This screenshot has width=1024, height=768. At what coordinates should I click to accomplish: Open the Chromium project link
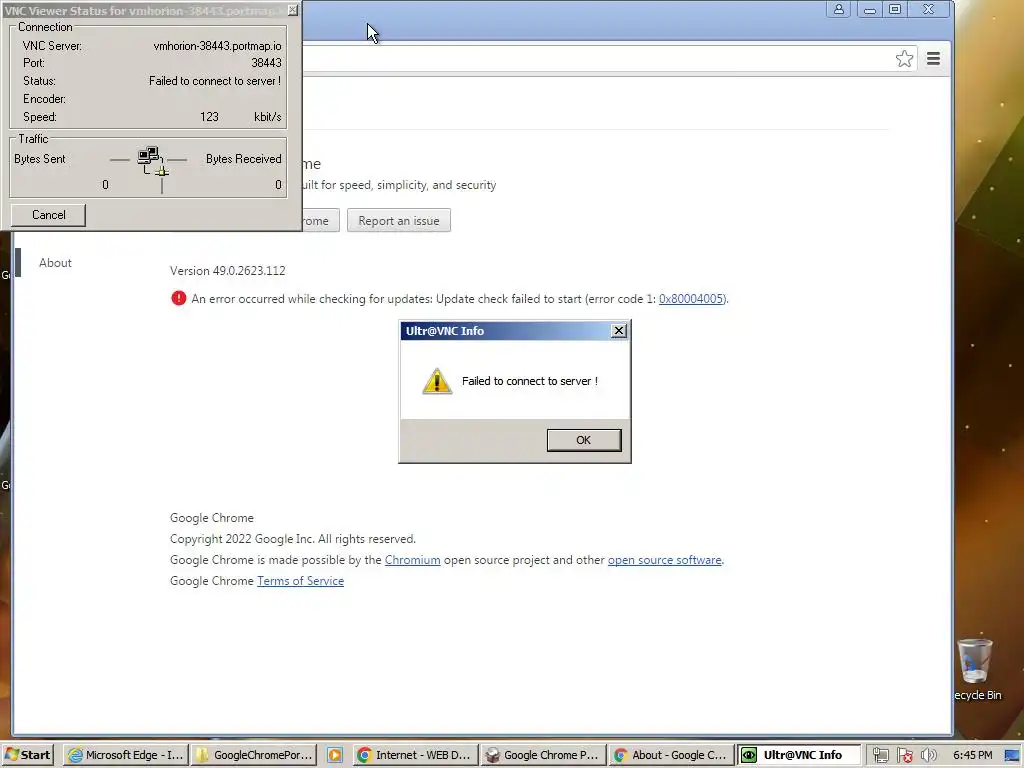412,560
